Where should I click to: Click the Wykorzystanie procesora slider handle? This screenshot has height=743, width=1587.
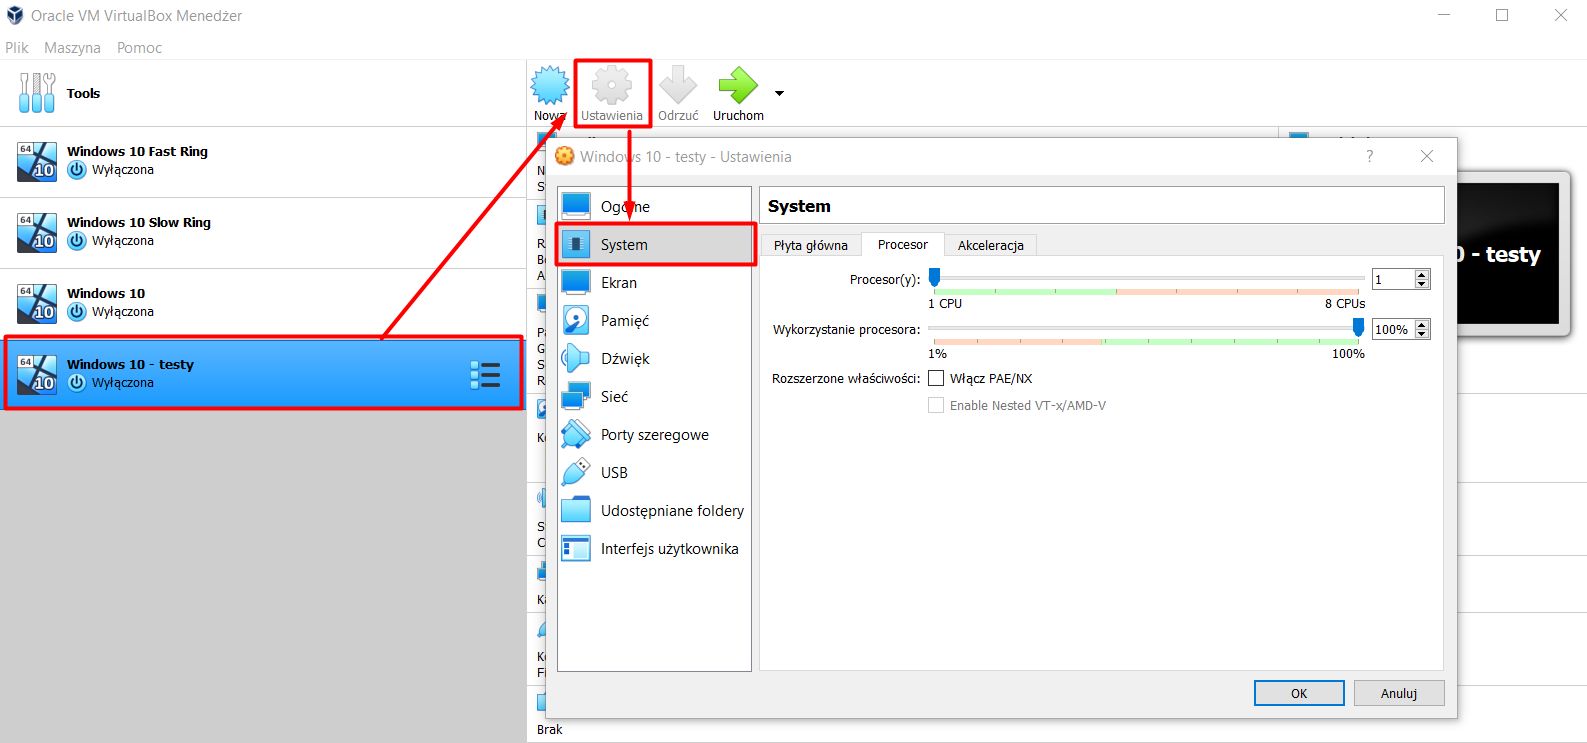click(x=1358, y=327)
